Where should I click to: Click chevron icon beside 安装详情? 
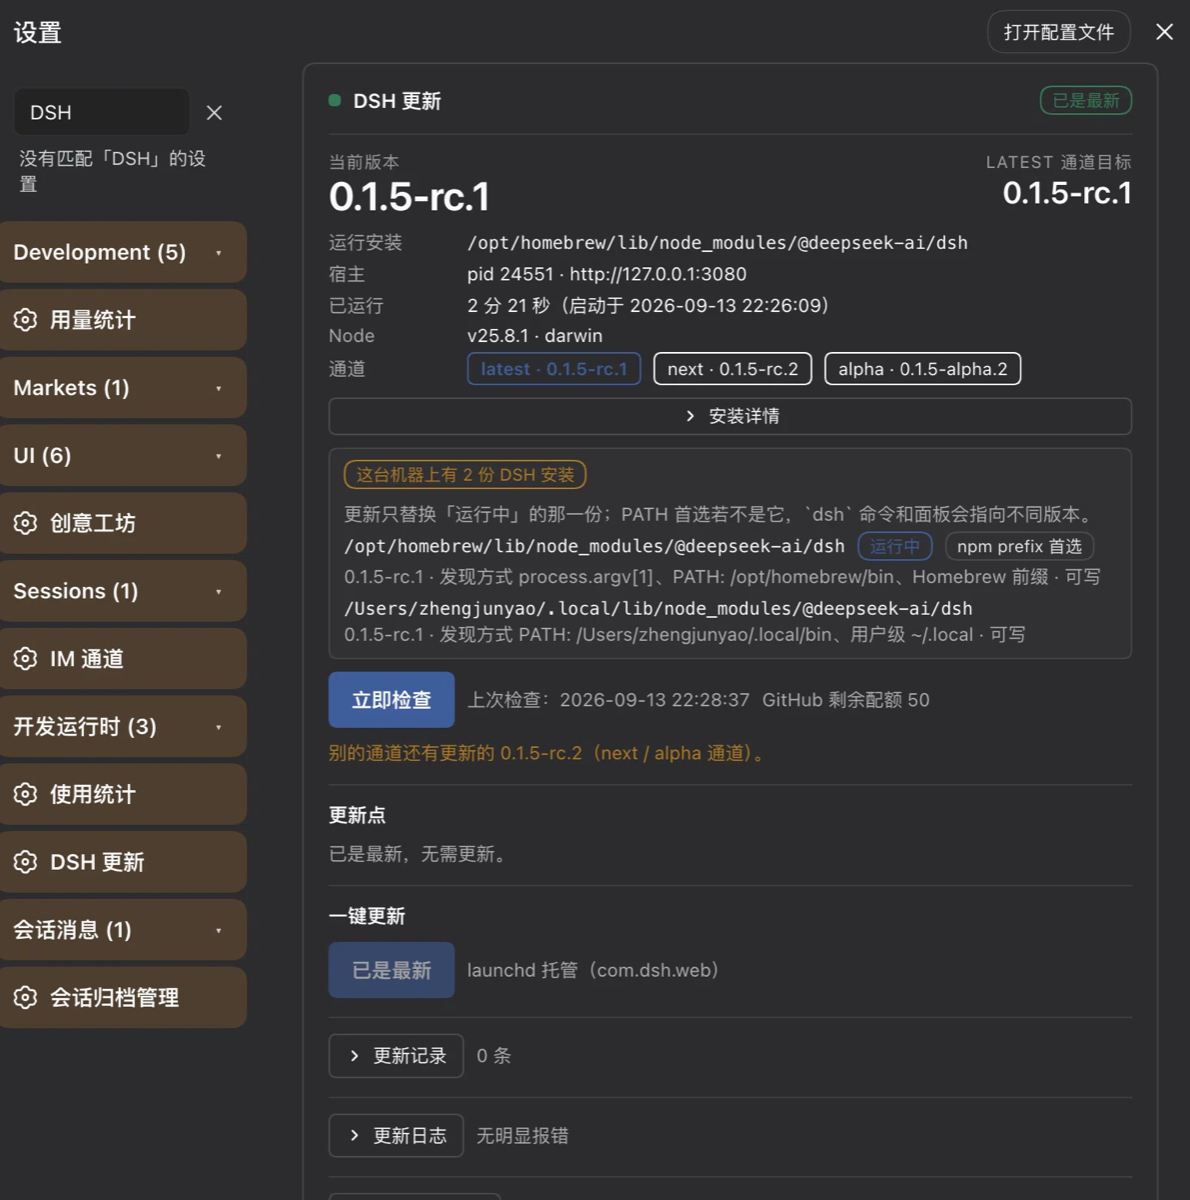pos(690,416)
